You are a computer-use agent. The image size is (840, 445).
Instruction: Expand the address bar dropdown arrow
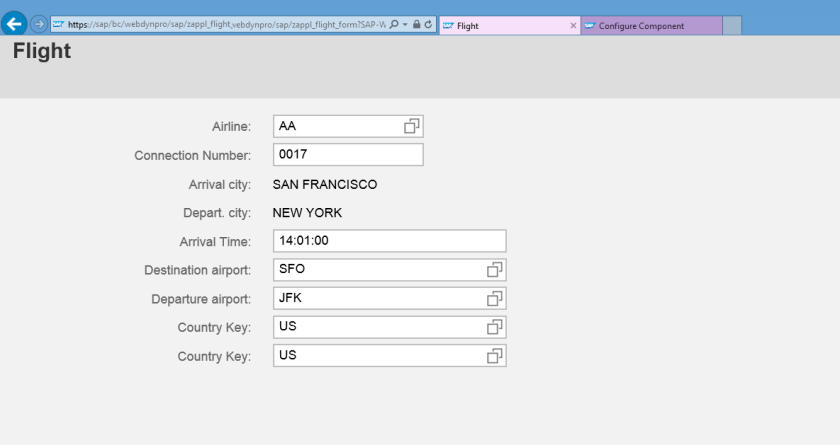pyautogui.click(x=405, y=25)
